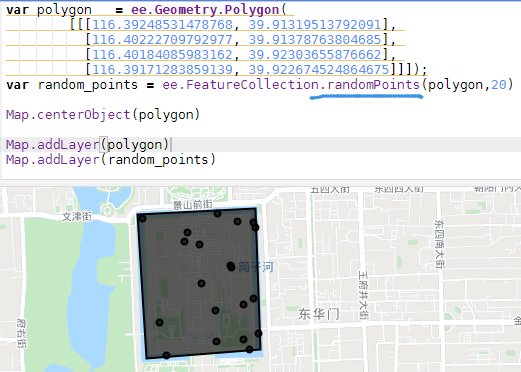Select the coordinate 116.39248531478768
521x372 pixels.
(162, 25)
